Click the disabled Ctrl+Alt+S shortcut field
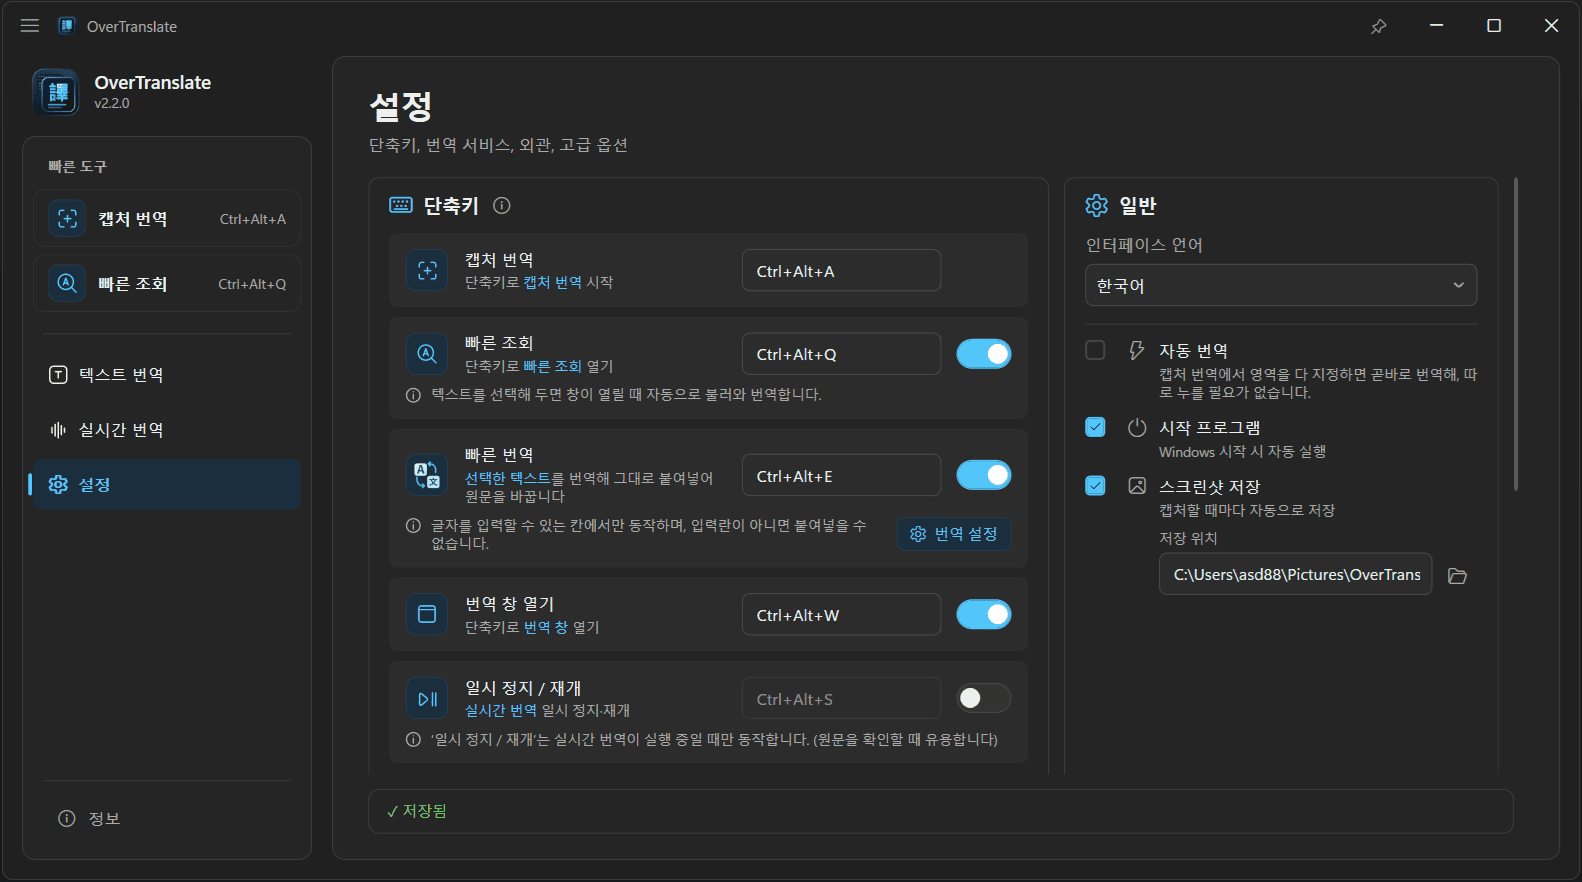Image resolution: width=1582 pixels, height=882 pixels. pyautogui.click(x=841, y=699)
